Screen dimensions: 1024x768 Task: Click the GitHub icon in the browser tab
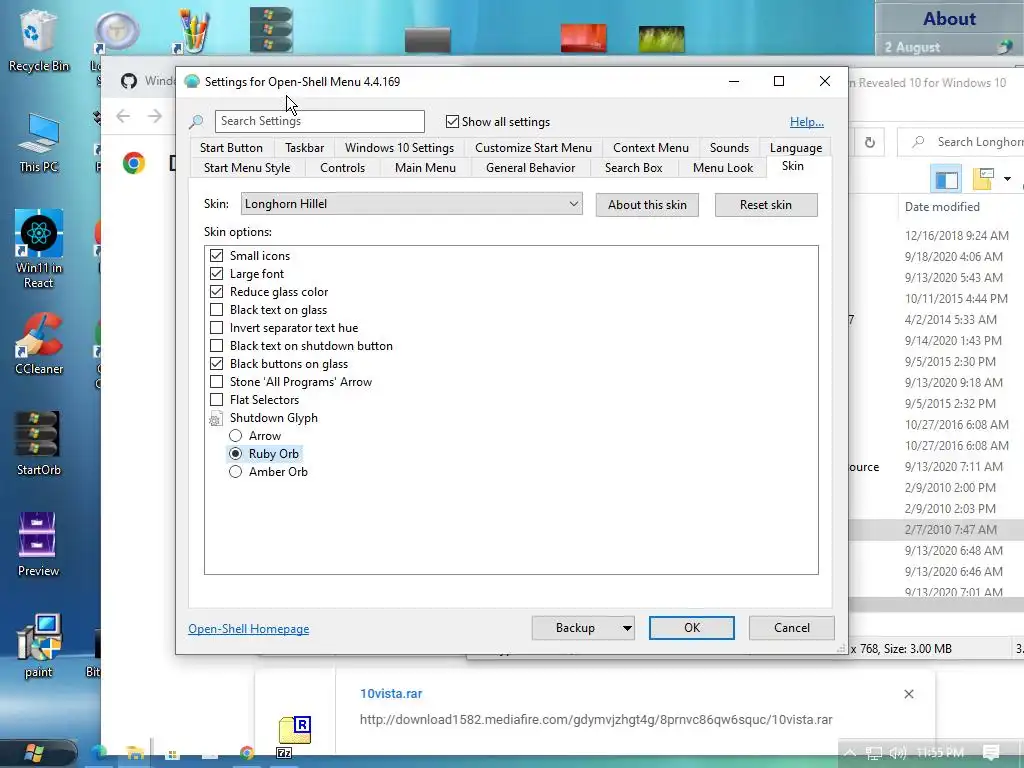pyautogui.click(x=129, y=81)
